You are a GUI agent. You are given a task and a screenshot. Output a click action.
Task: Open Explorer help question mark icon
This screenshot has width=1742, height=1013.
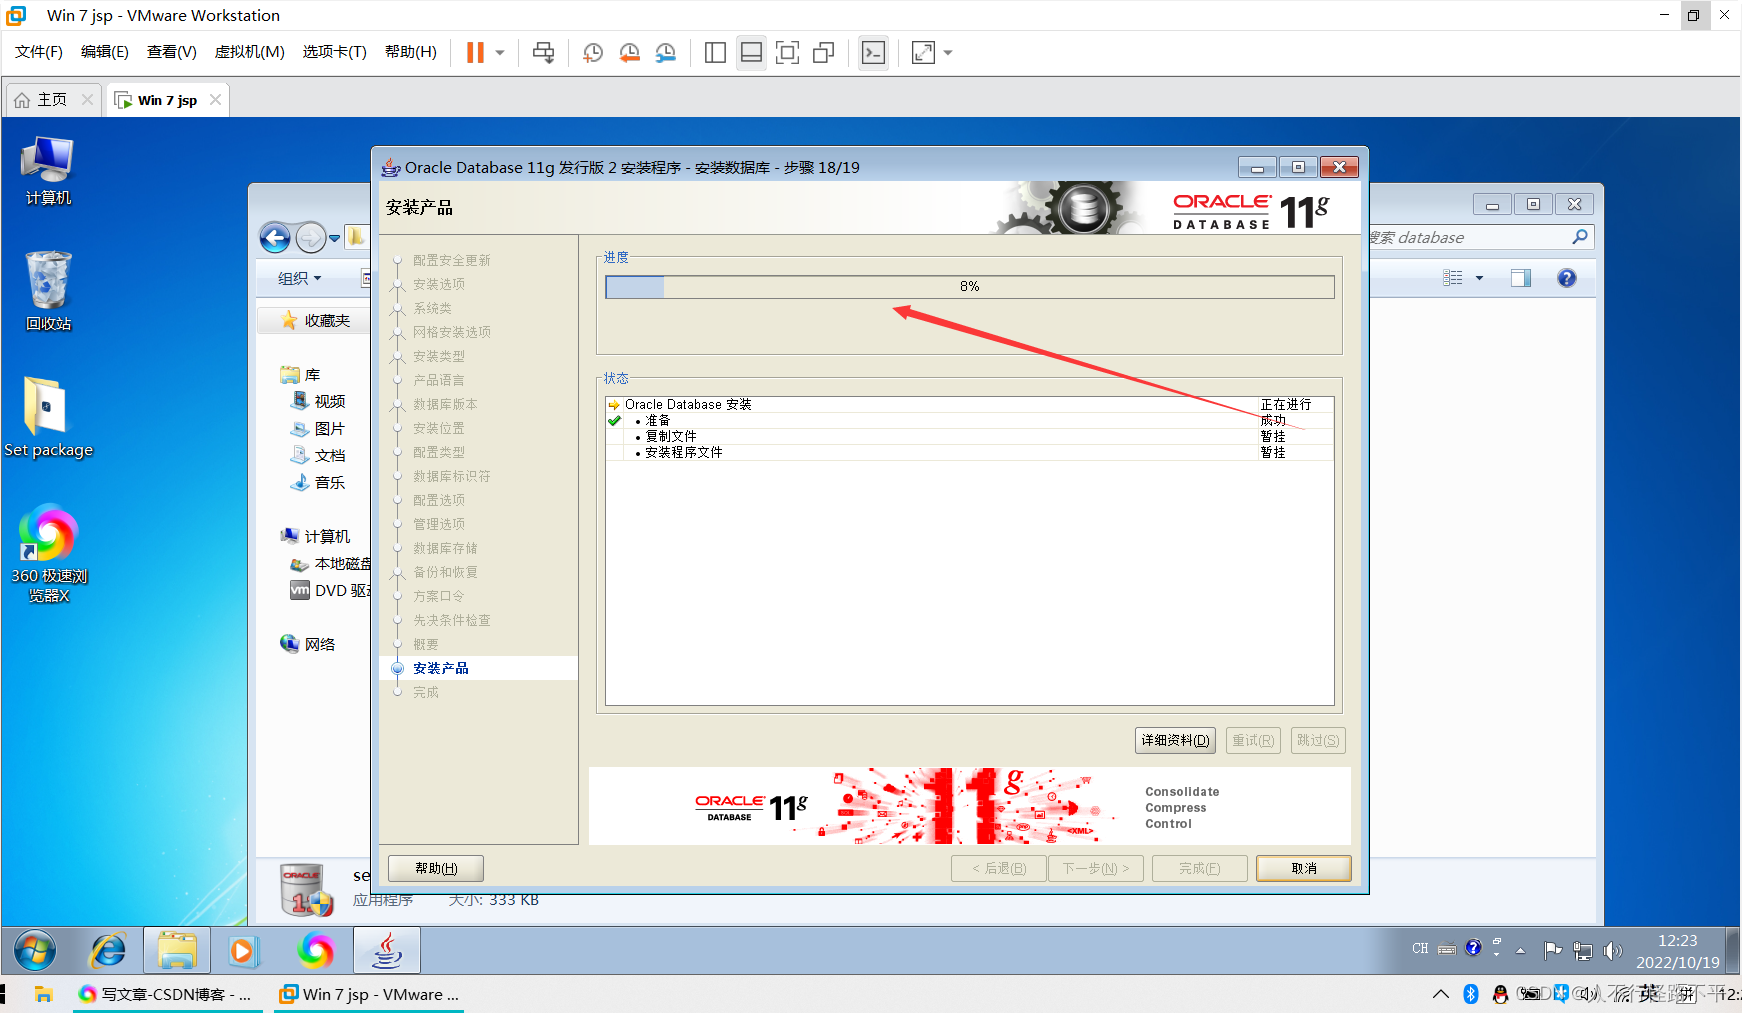click(x=1567, y=278)
